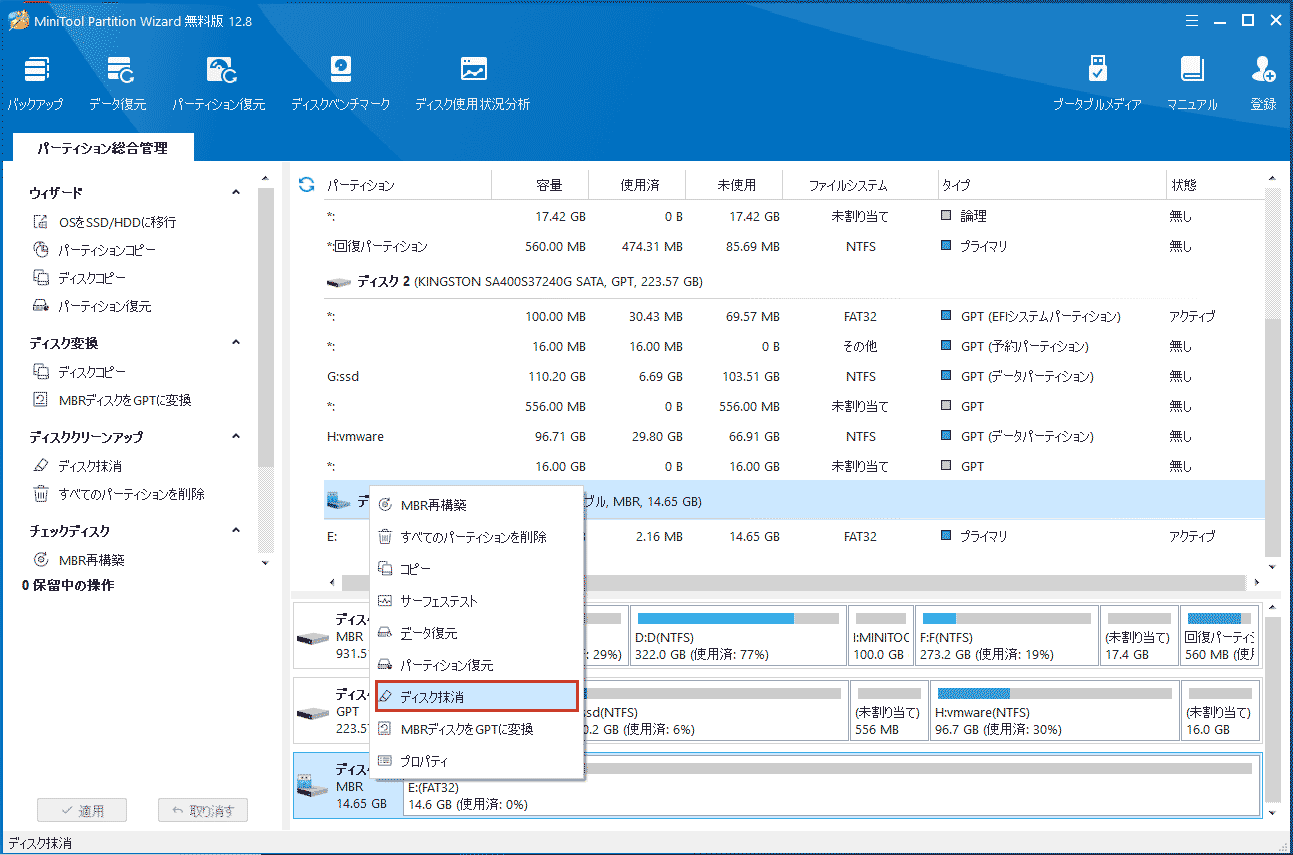Open ディスク使用状況分析 tool
This screenshot has width=1293, height=855.
click(x=473, y=84)
